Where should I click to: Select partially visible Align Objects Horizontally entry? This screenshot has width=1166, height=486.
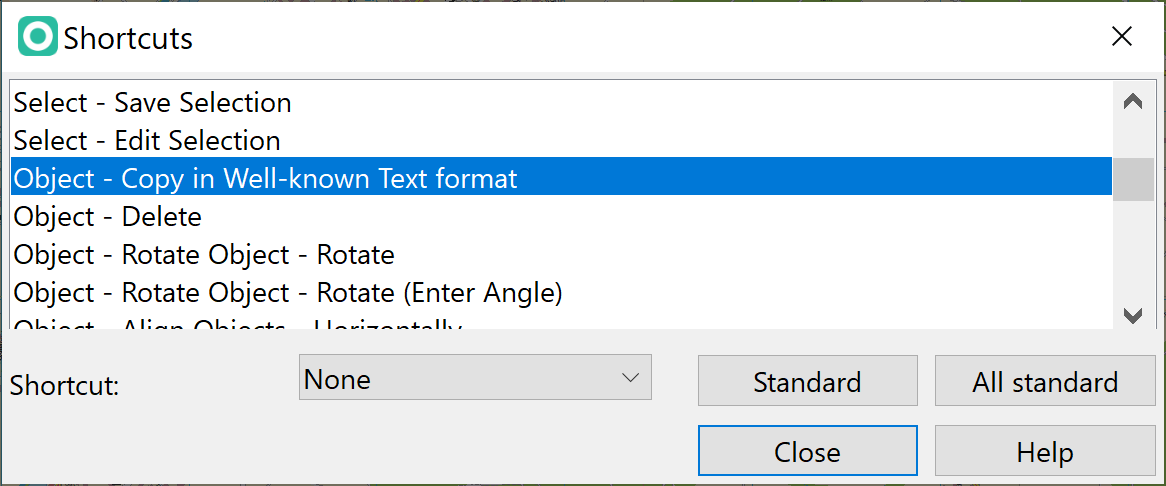[x=561, y=321]
